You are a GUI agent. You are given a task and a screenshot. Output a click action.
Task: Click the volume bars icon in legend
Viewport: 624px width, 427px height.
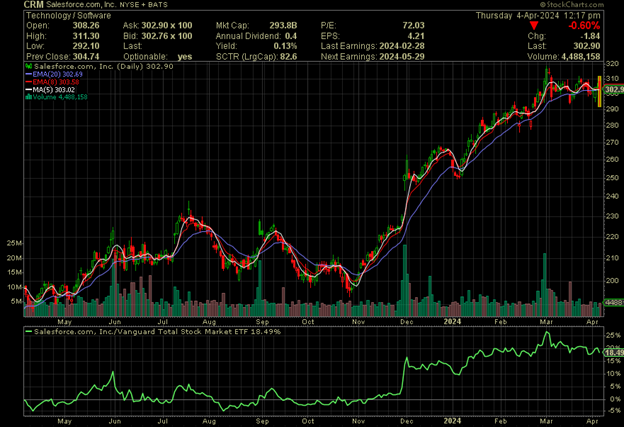(x=28, y=97)
